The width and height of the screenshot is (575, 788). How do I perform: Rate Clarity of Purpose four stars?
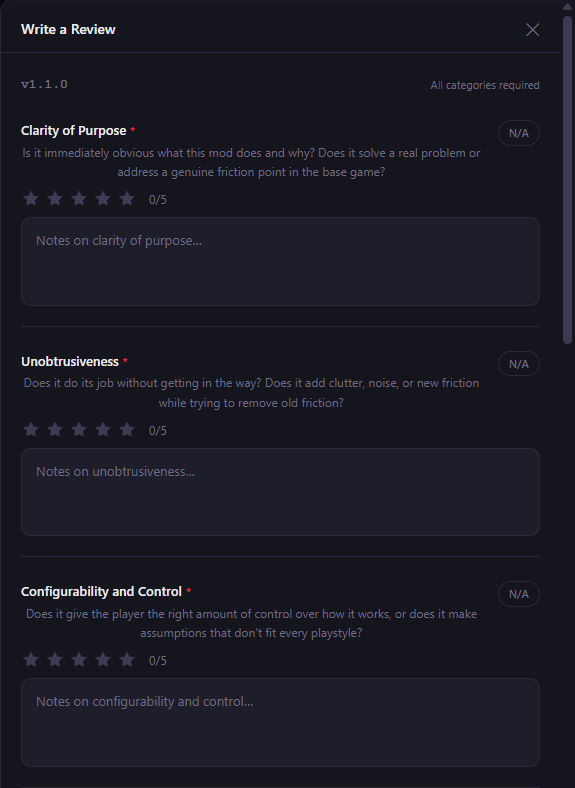click(x=103, y=199)
